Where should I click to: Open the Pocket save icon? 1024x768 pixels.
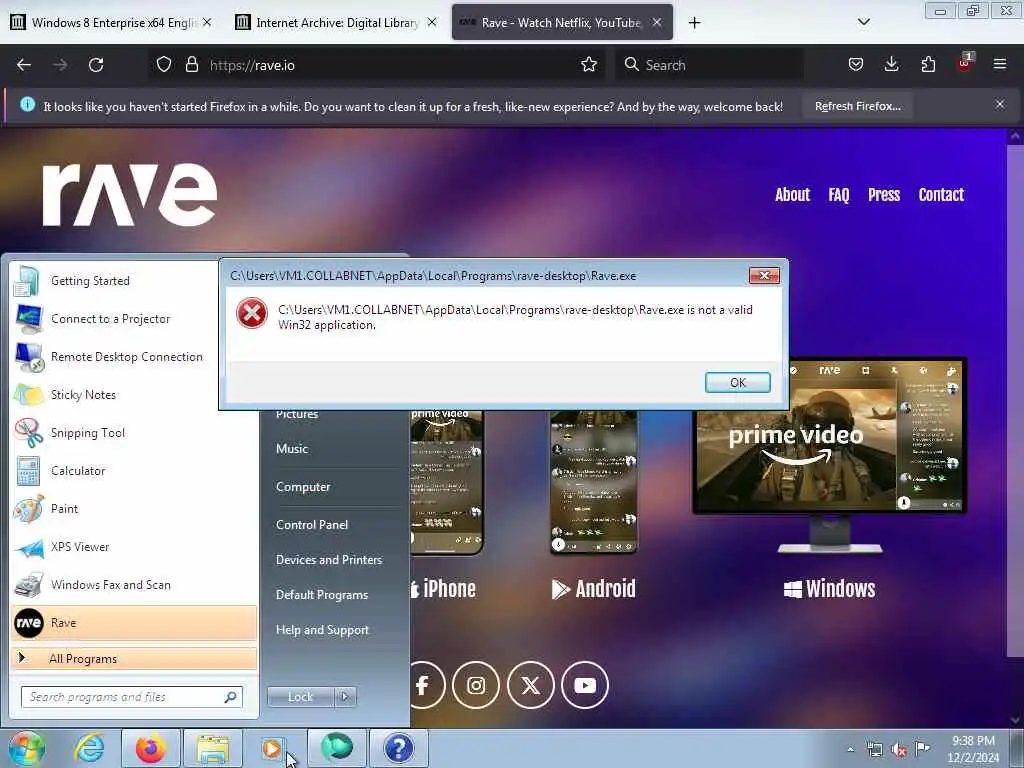[856, 65]
